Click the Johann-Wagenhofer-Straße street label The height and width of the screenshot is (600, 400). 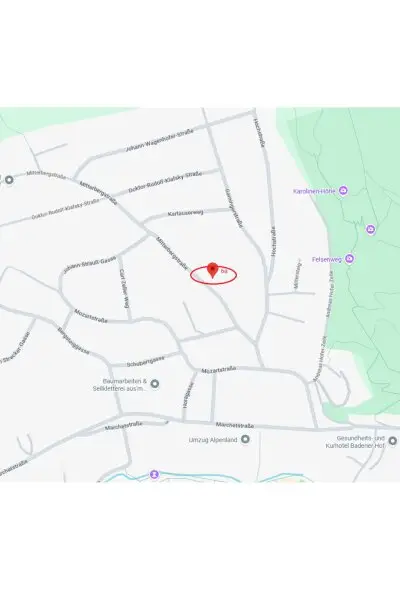click(x=160, y=140)
